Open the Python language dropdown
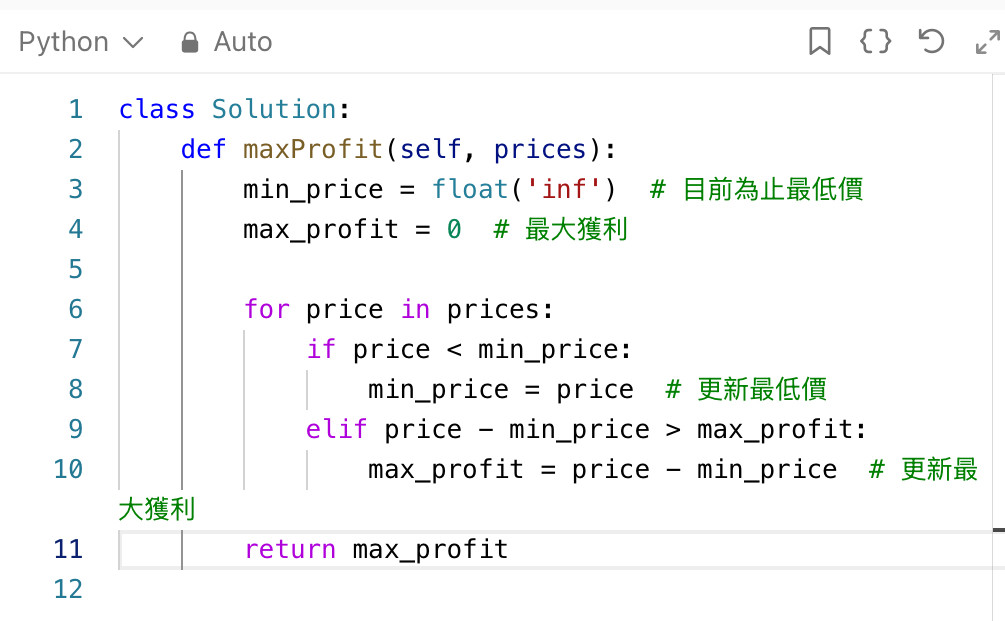The image size is (1005, 621). click(64, 42)
